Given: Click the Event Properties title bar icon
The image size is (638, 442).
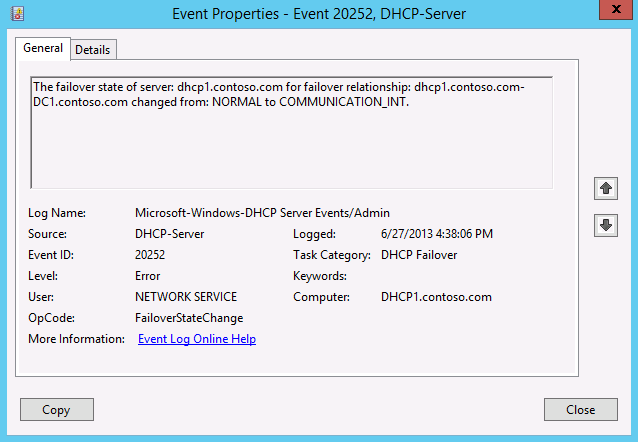Looking at the screenshot, I should 17,13.
